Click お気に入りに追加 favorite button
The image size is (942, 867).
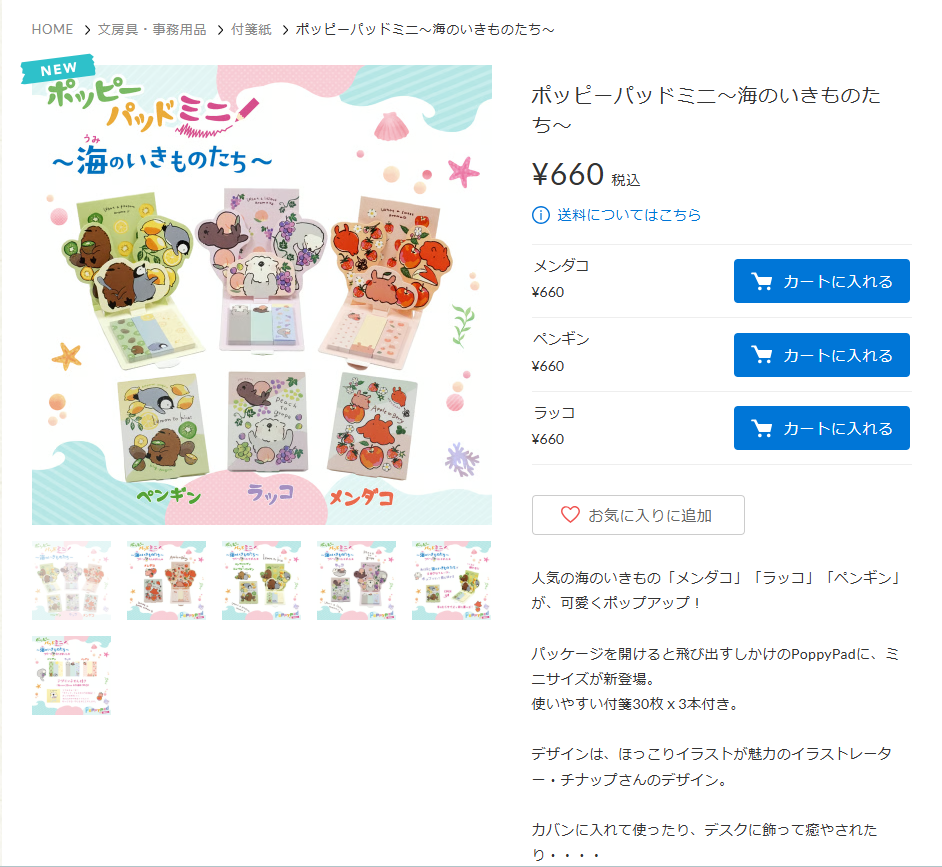tap(638, 515)
